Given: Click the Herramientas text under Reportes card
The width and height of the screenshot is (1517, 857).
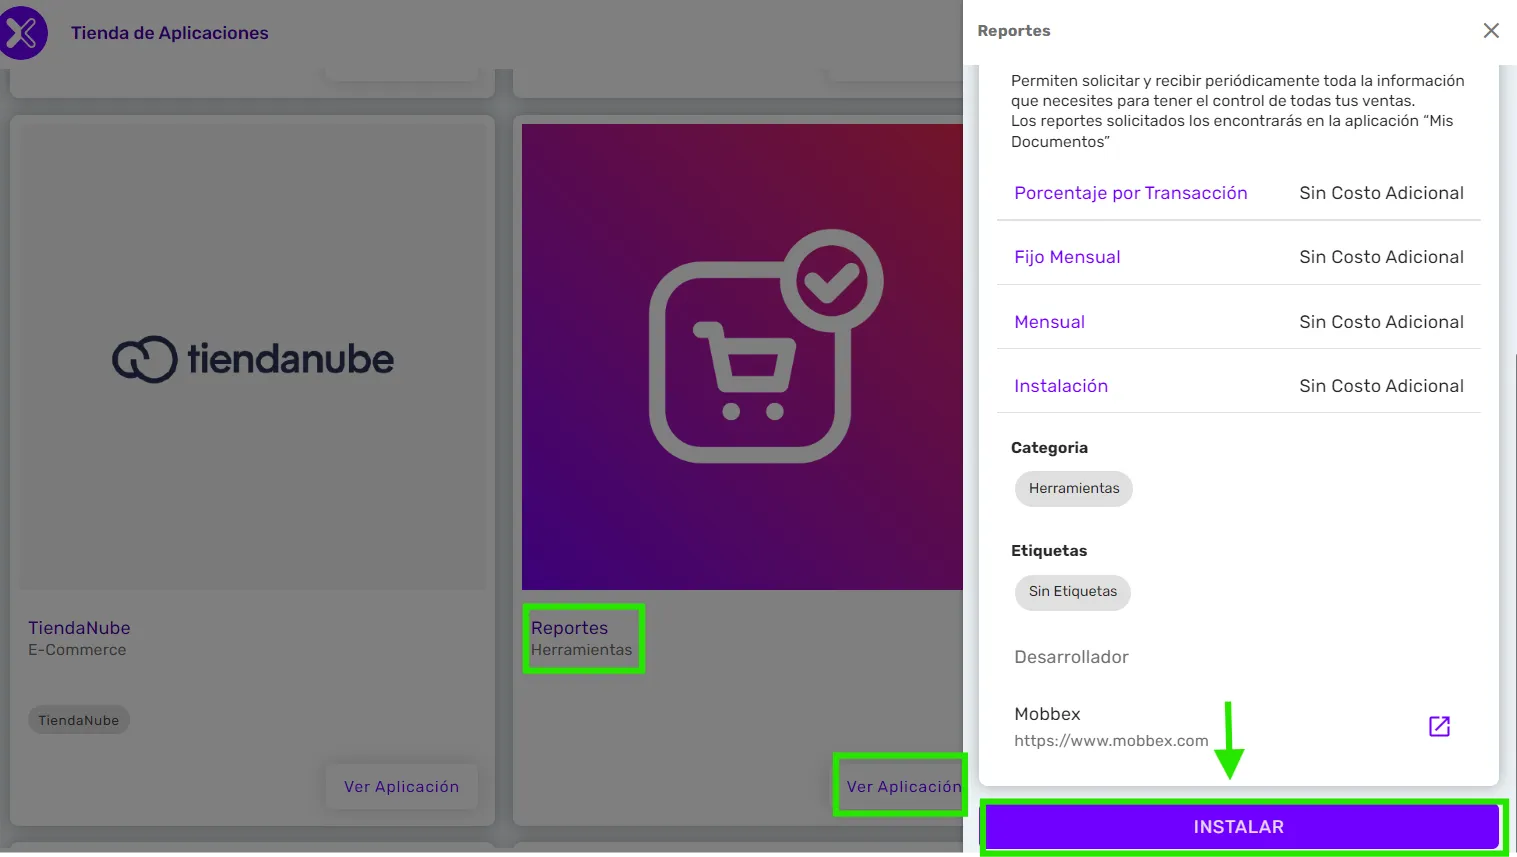Looking at the screenshot, I should (581, 650).
